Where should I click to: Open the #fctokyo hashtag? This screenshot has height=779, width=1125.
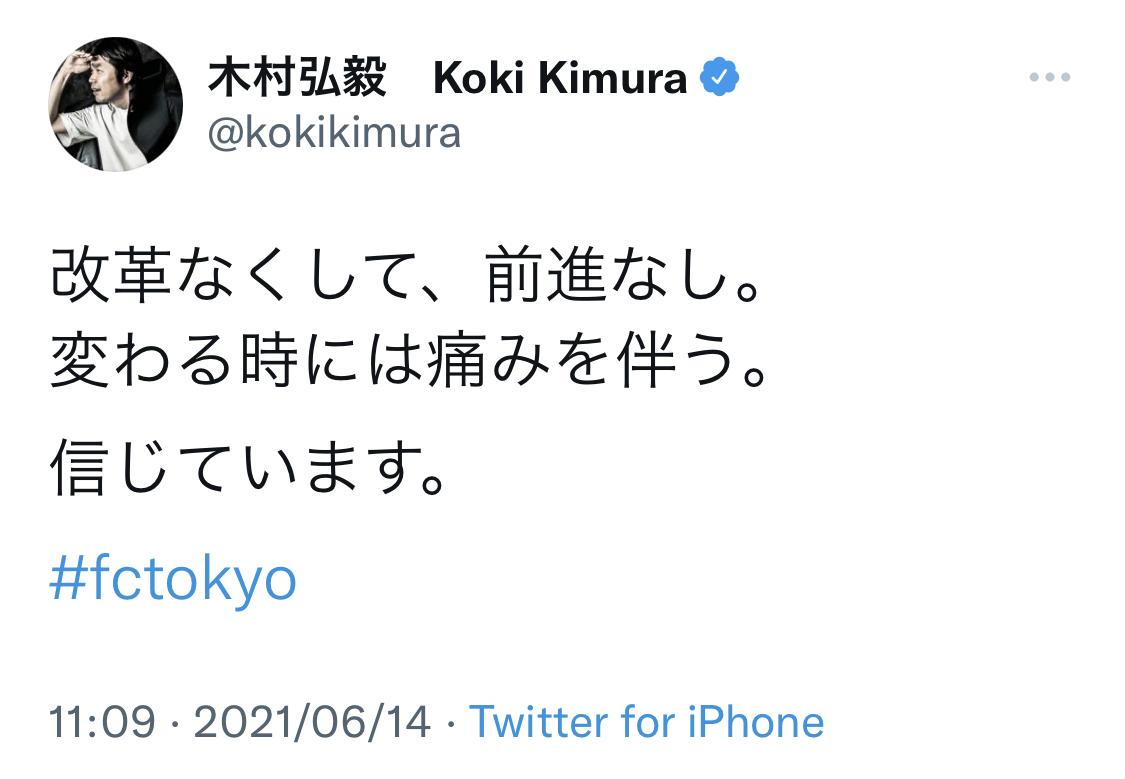pos(173,578)
